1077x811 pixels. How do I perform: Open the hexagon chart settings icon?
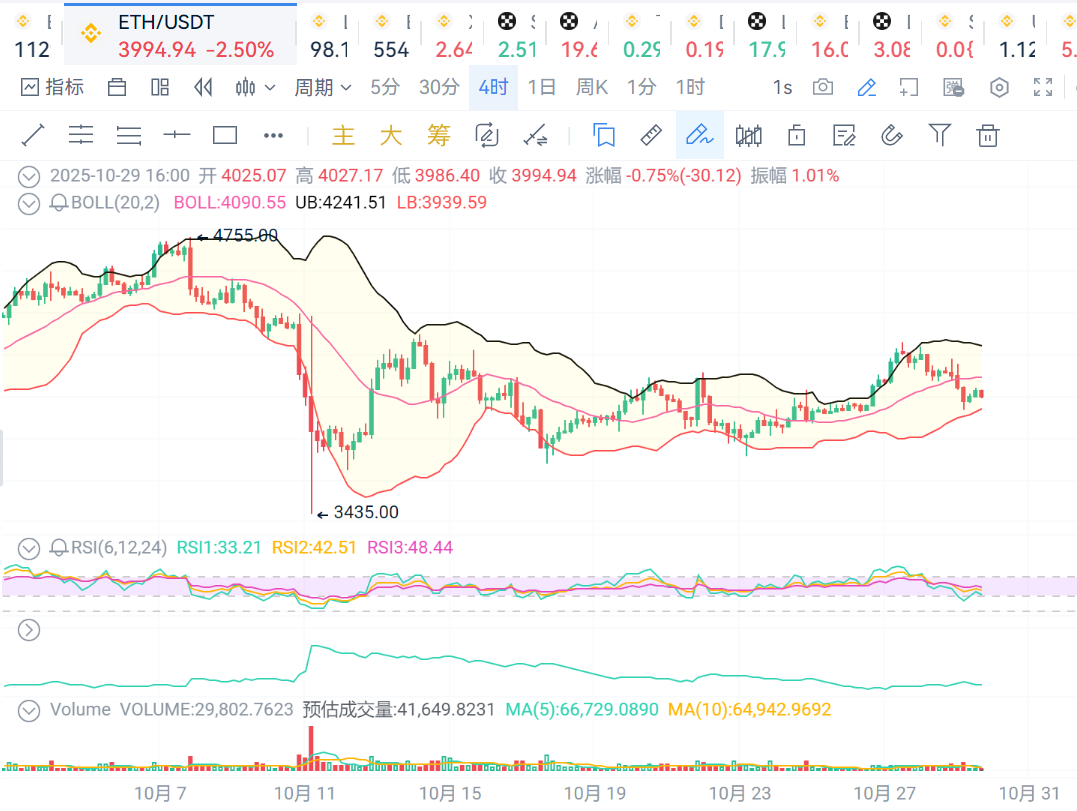(x=999, y=88)
